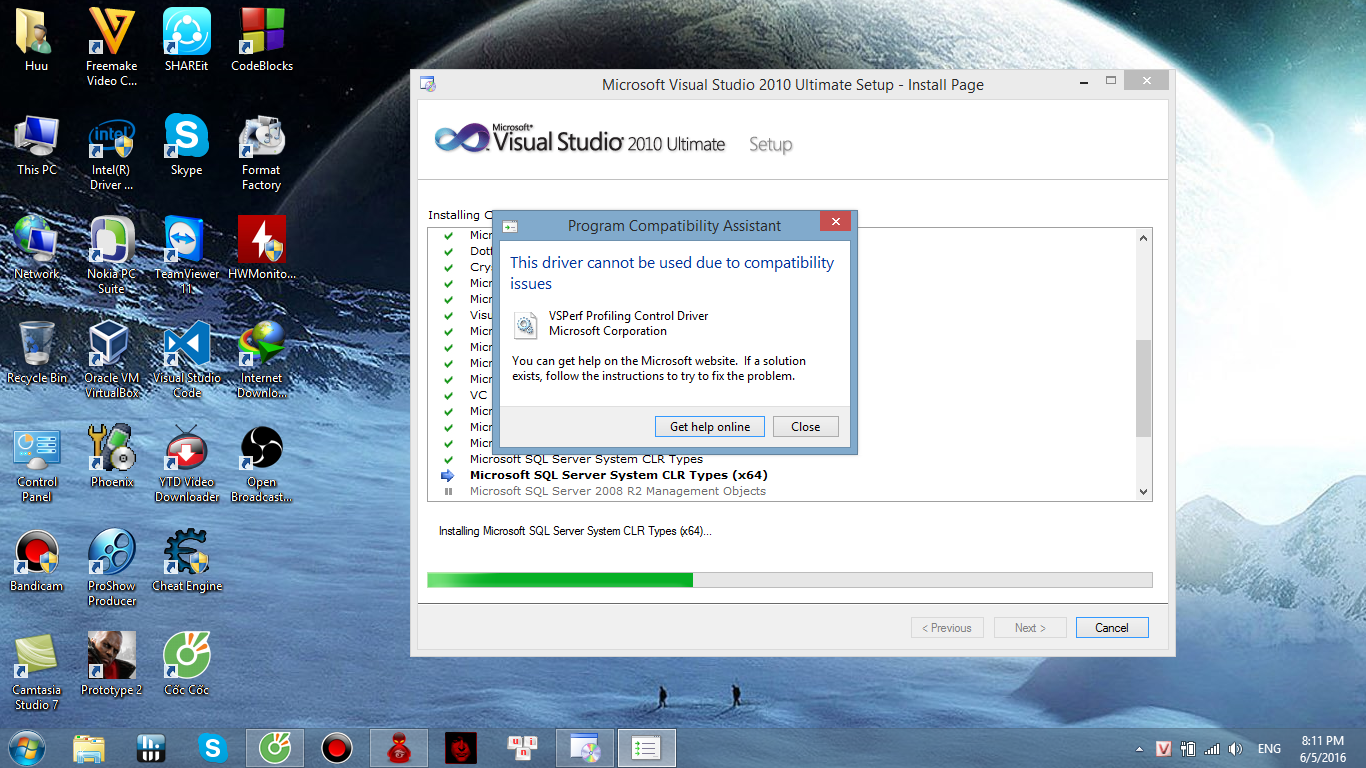Viewport: 1366px width, 768px height.
Task: Cancel the Visual Studio setup
Action: 1112,628
